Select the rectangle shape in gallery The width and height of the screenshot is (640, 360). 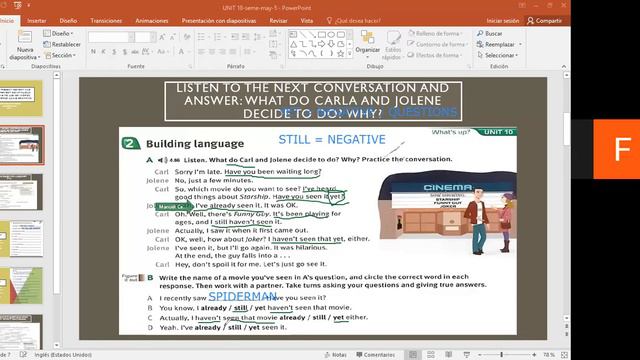(321, 35)
